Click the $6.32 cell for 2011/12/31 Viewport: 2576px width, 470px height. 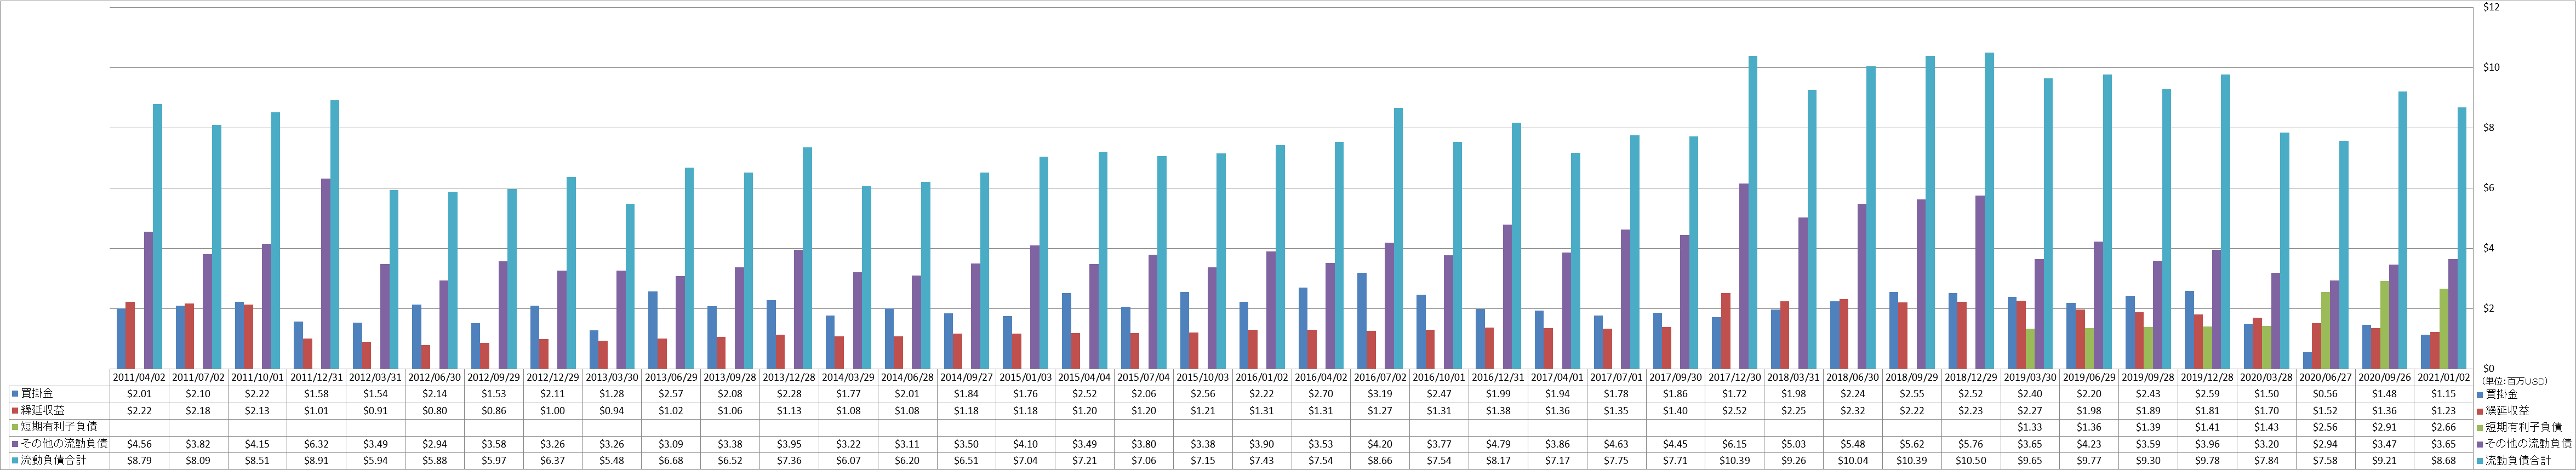(x=316, y=443)
